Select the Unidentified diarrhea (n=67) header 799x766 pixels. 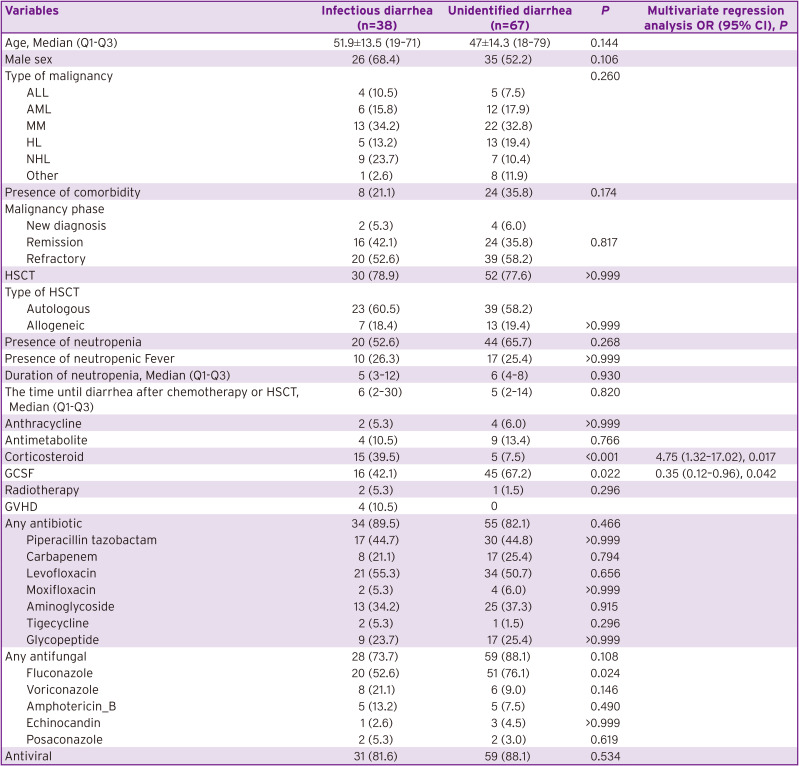pyautogui.click(x=510, y=18)
